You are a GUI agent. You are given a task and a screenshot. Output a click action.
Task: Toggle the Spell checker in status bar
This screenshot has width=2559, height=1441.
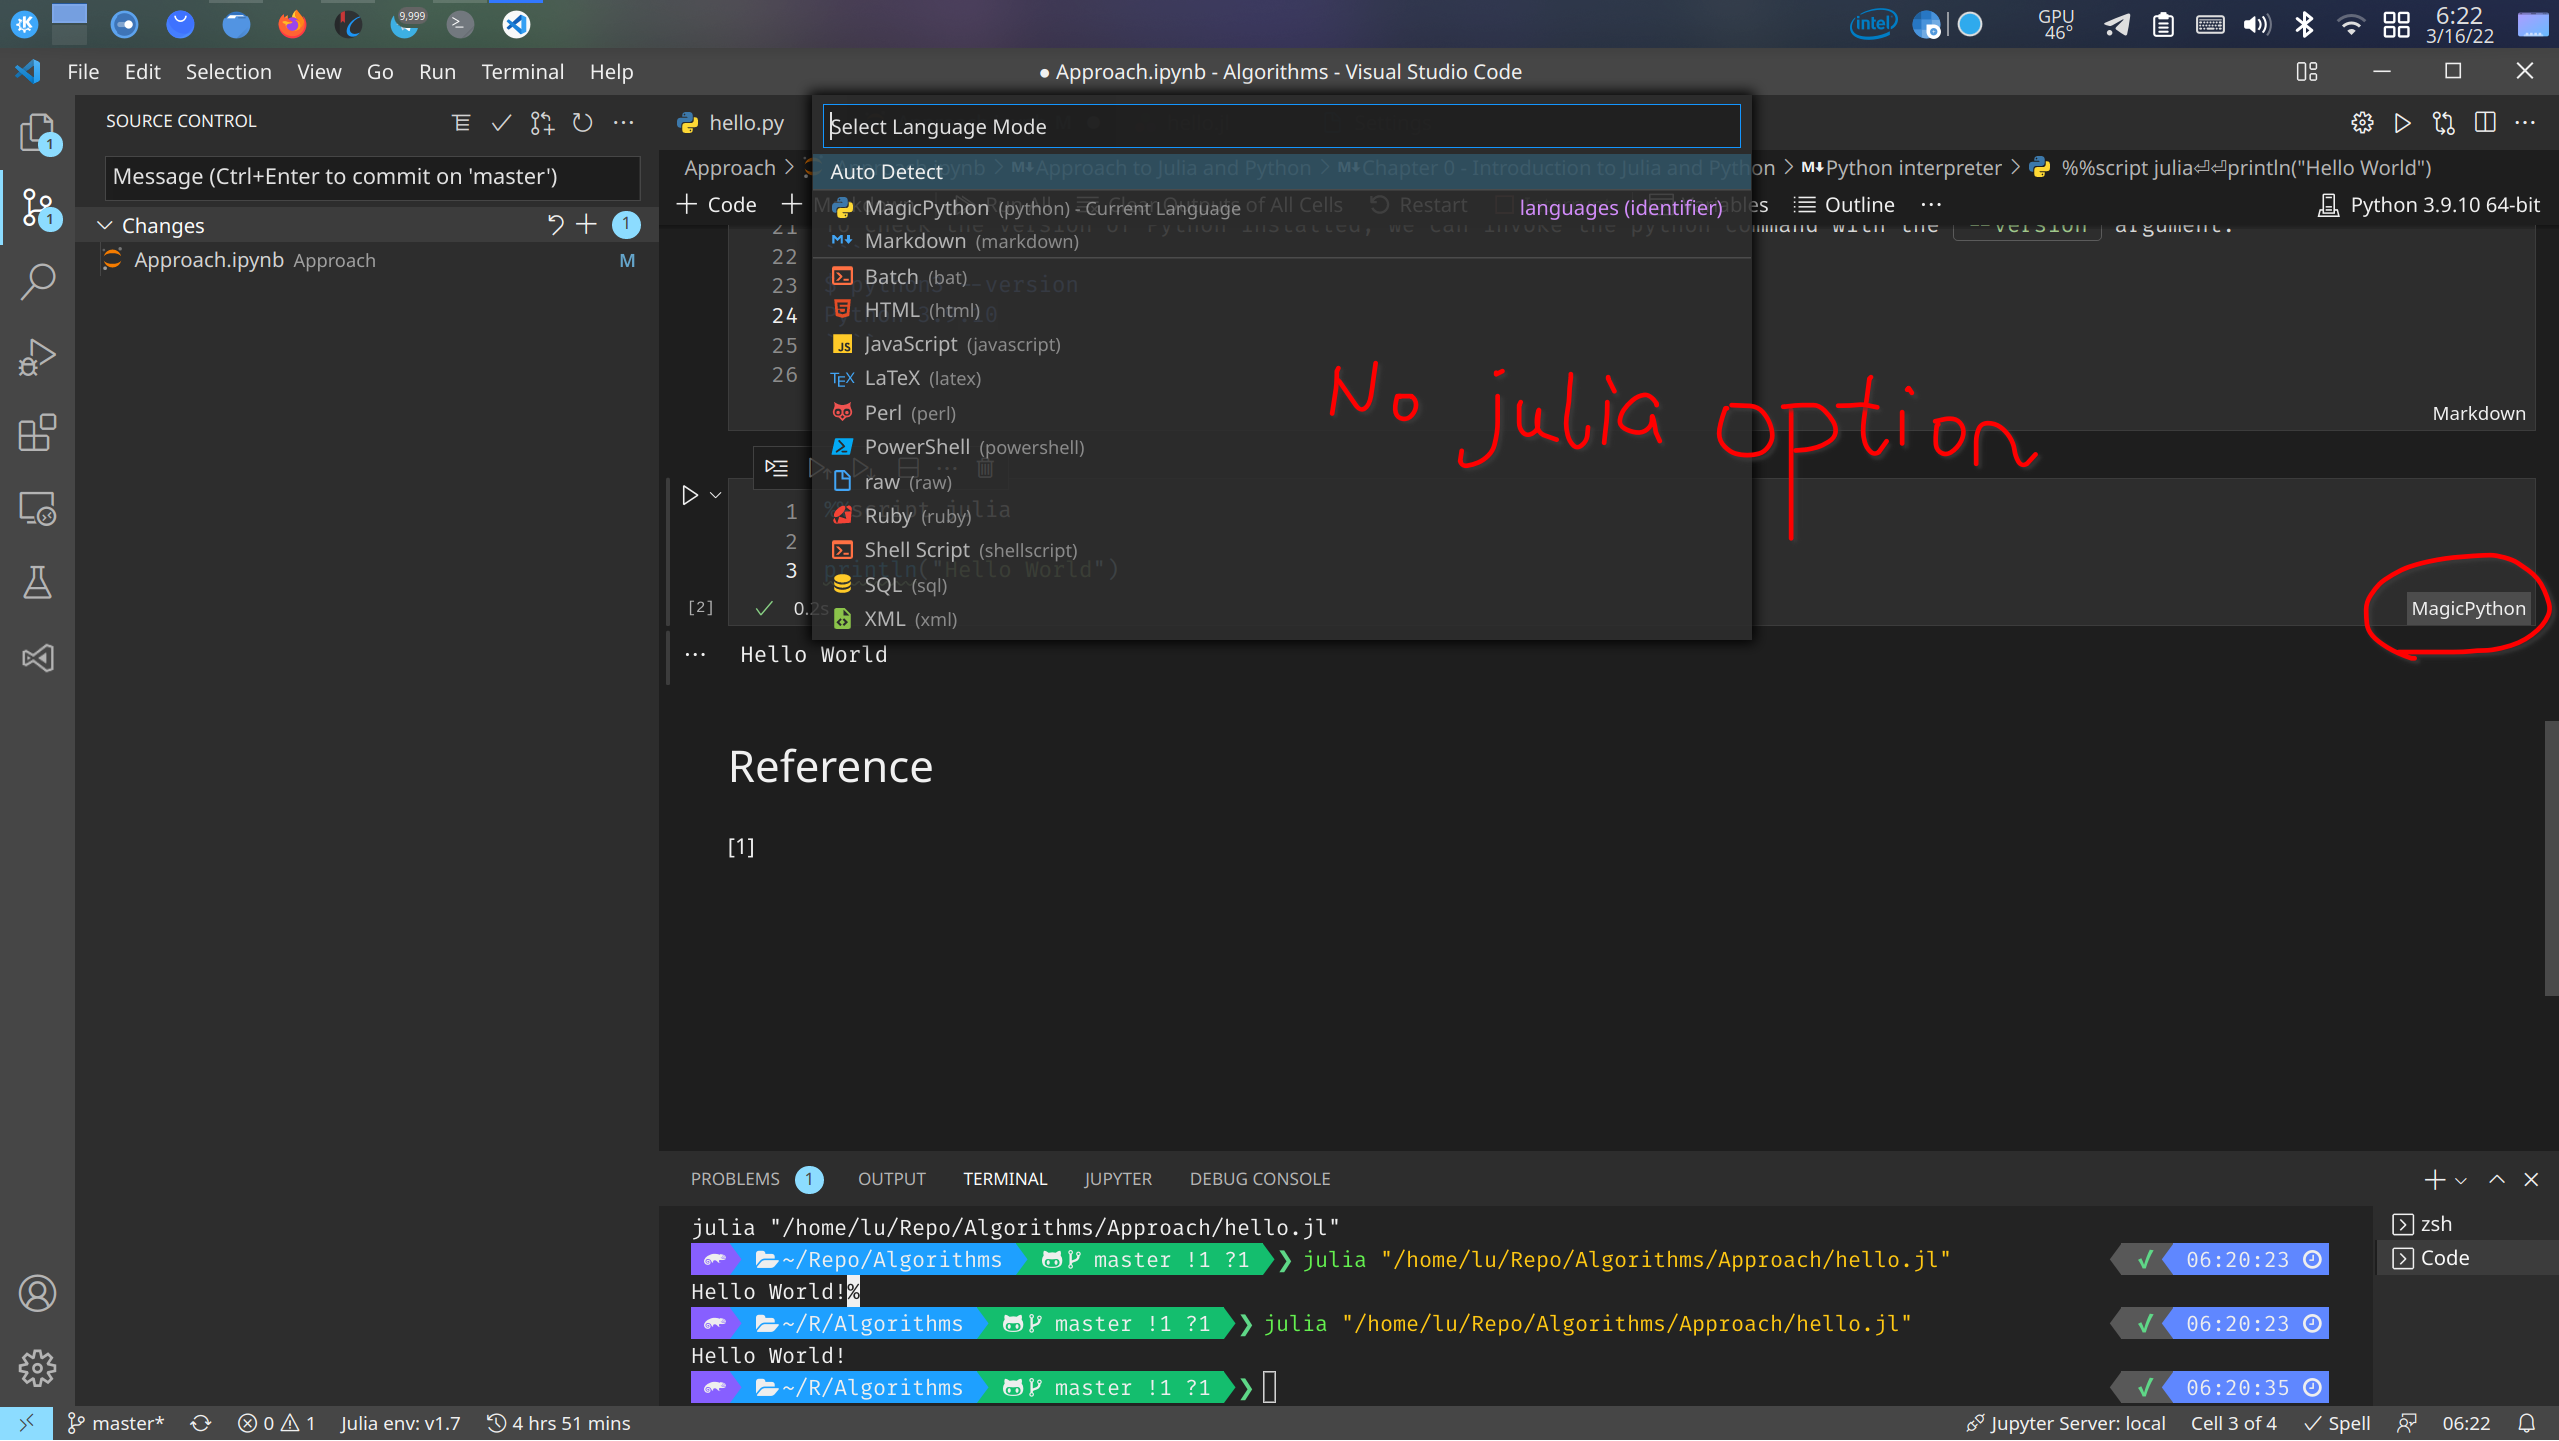point(2337,1423)
